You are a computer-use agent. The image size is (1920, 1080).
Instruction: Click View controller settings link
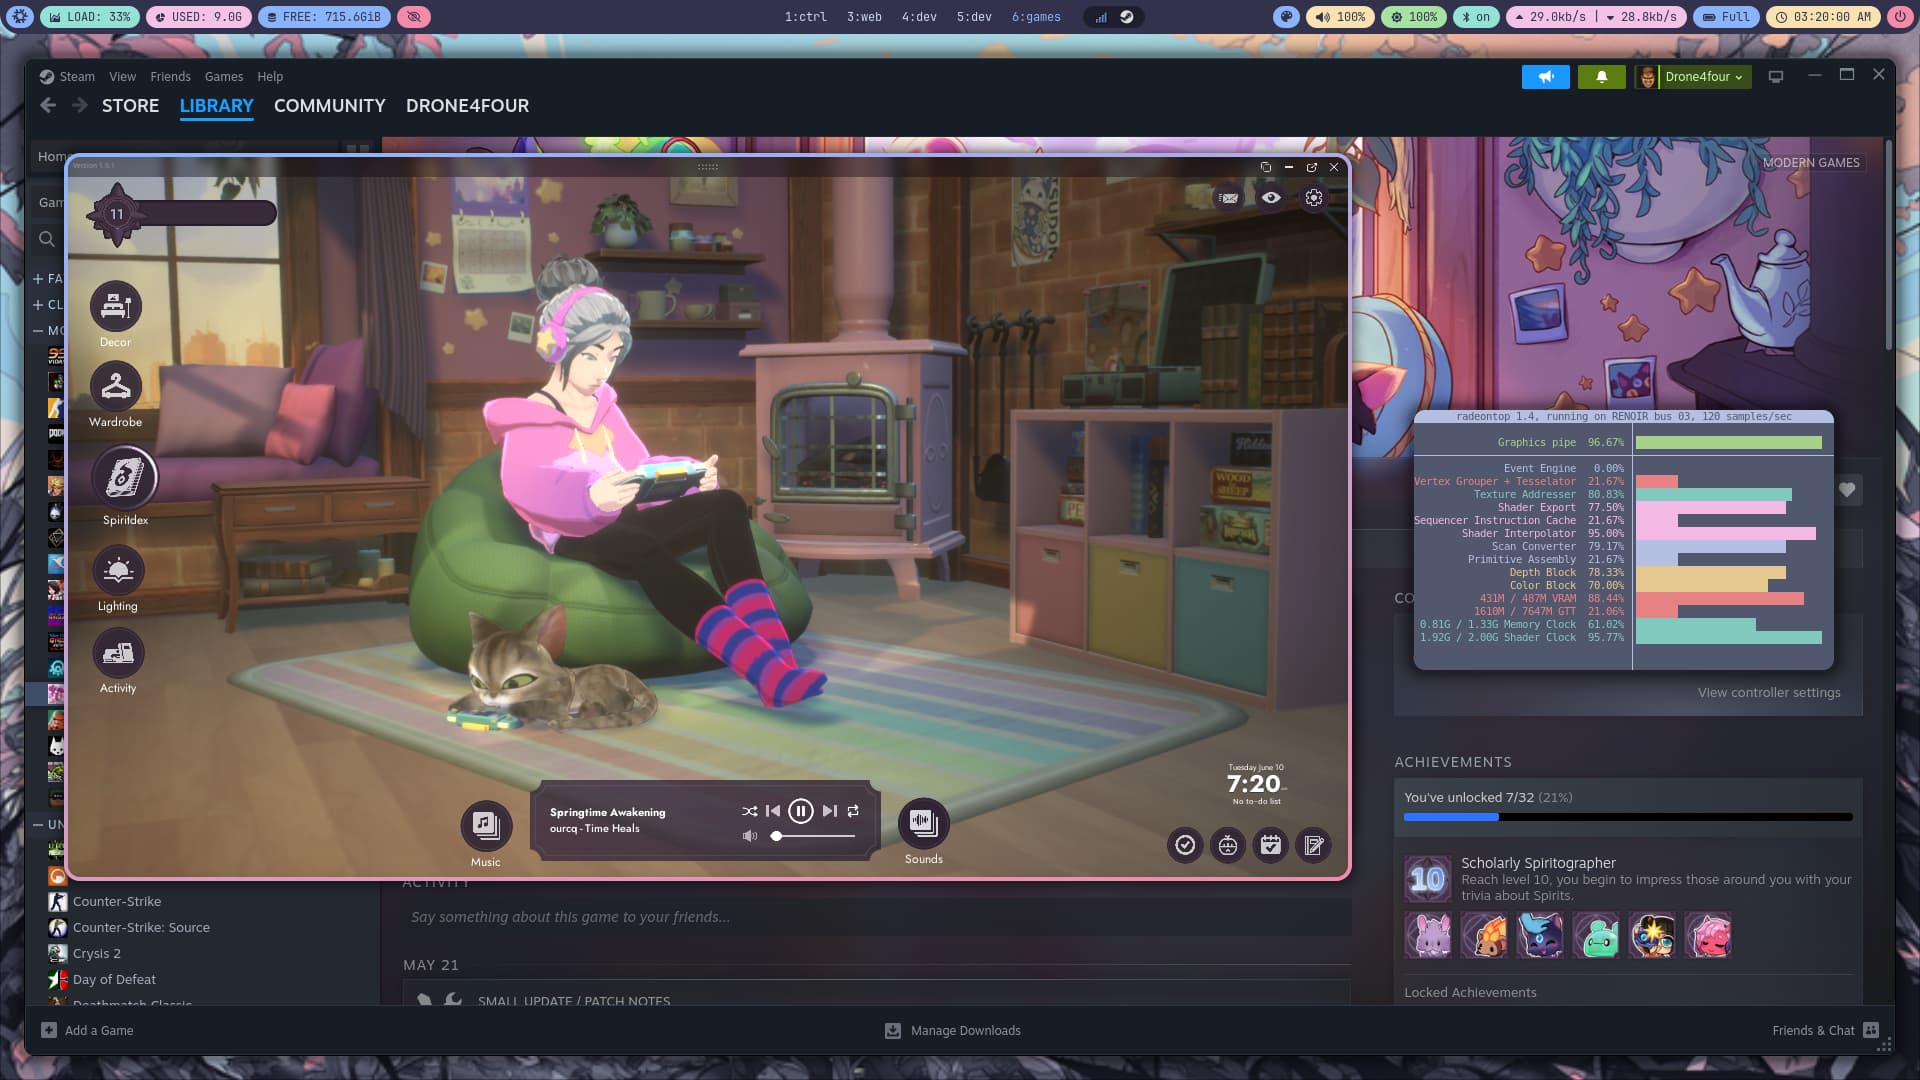(1768, 692)
